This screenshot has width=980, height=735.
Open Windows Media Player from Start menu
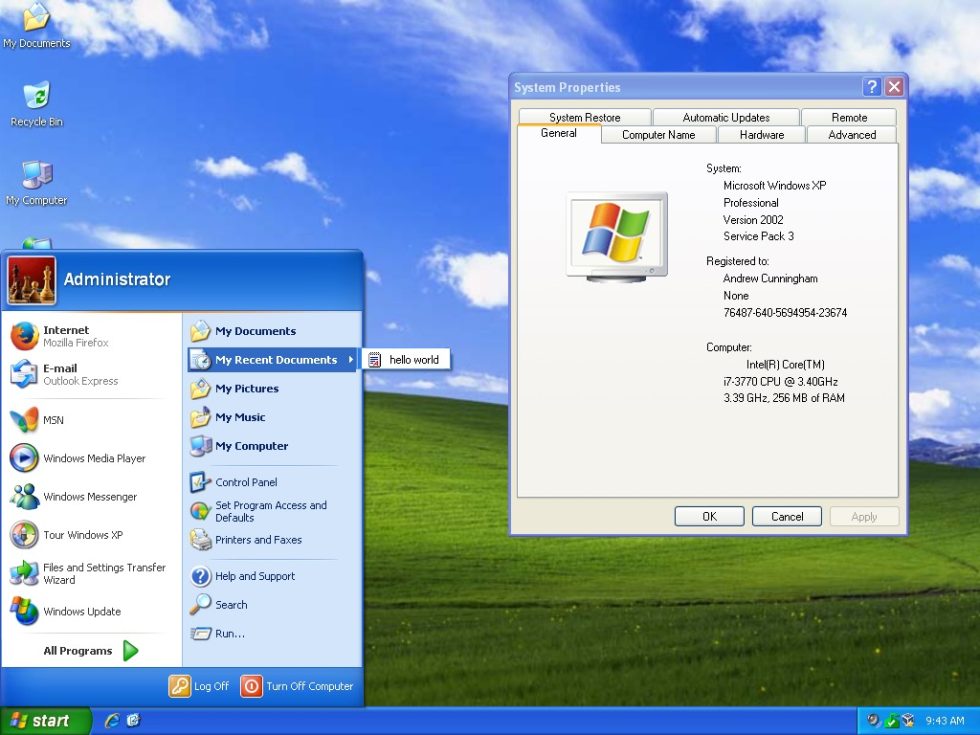click(x=93, y=459)
